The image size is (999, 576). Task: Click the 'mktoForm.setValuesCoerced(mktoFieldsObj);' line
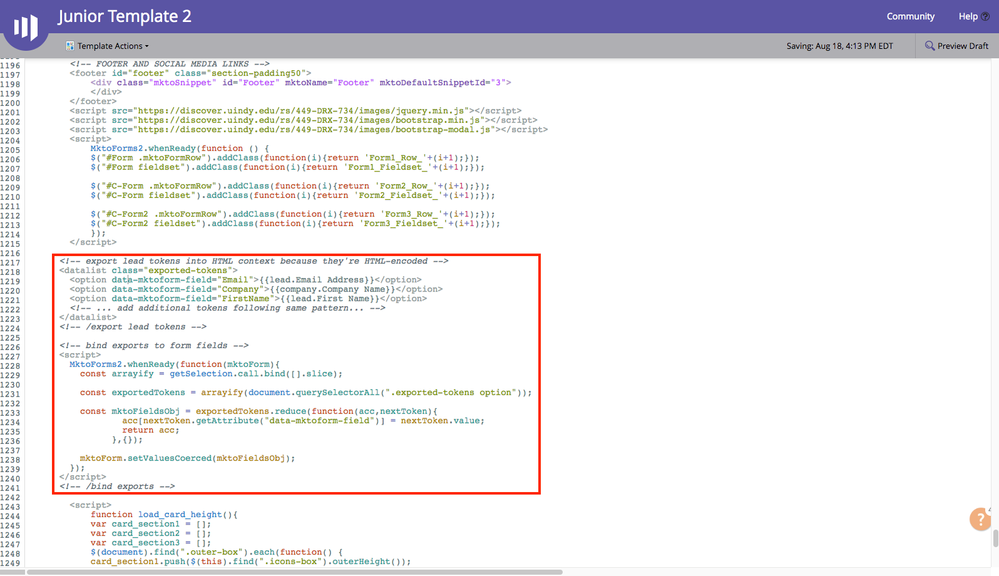tap(187, 459)
